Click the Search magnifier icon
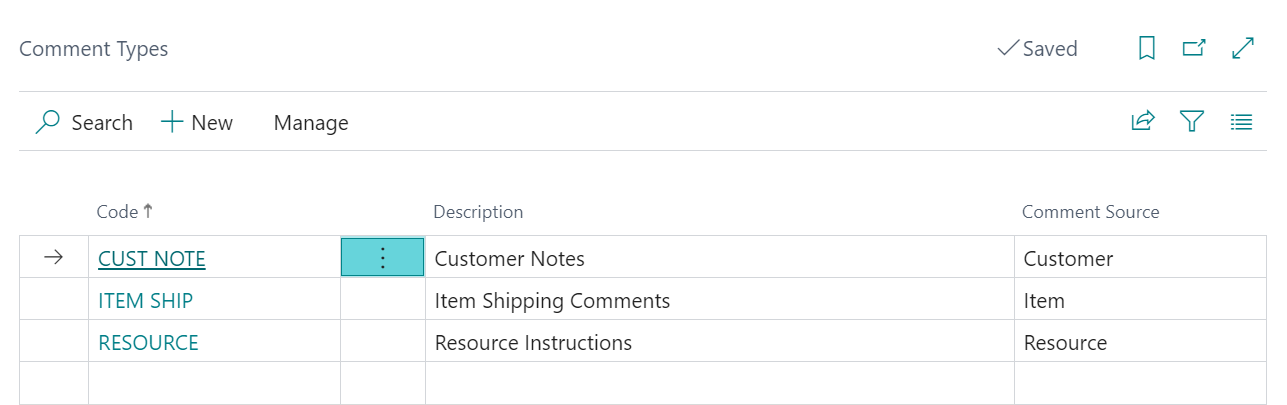 47,122
